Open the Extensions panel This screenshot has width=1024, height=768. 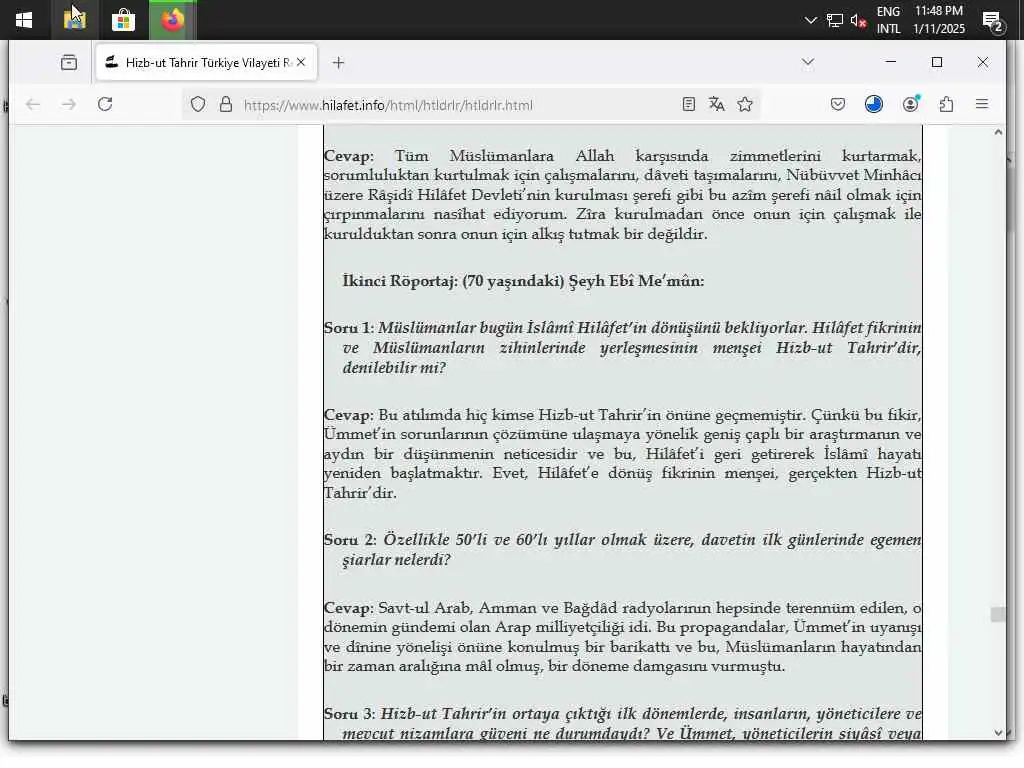pyautogui.click(x=946, y=104)
